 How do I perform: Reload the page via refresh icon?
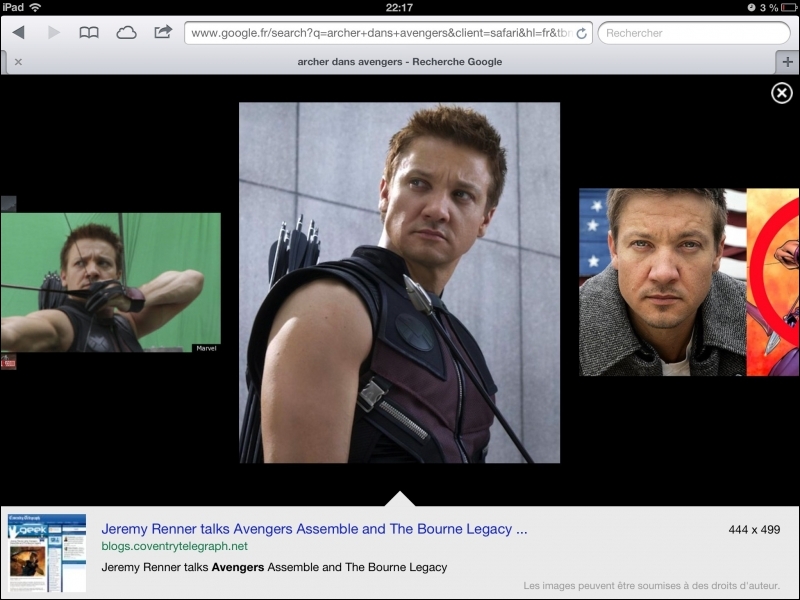point(581,34)
